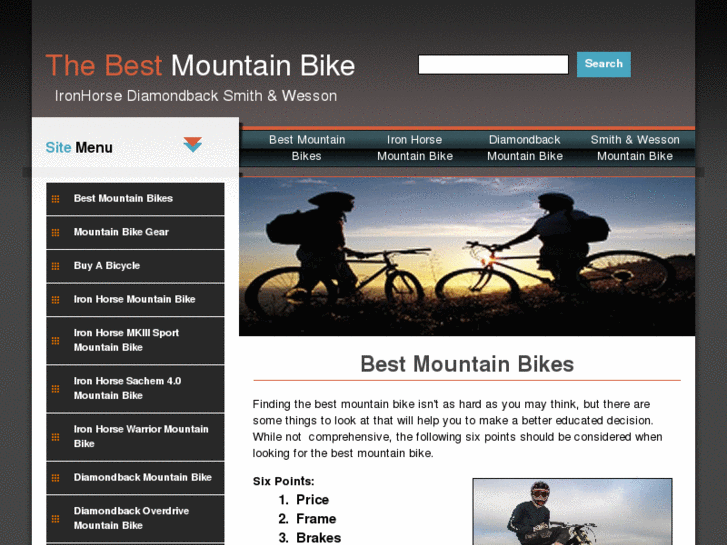
Task: Click grid icon beside Iron Horse Sachem 4.0
Action: (x=56, y=389)
